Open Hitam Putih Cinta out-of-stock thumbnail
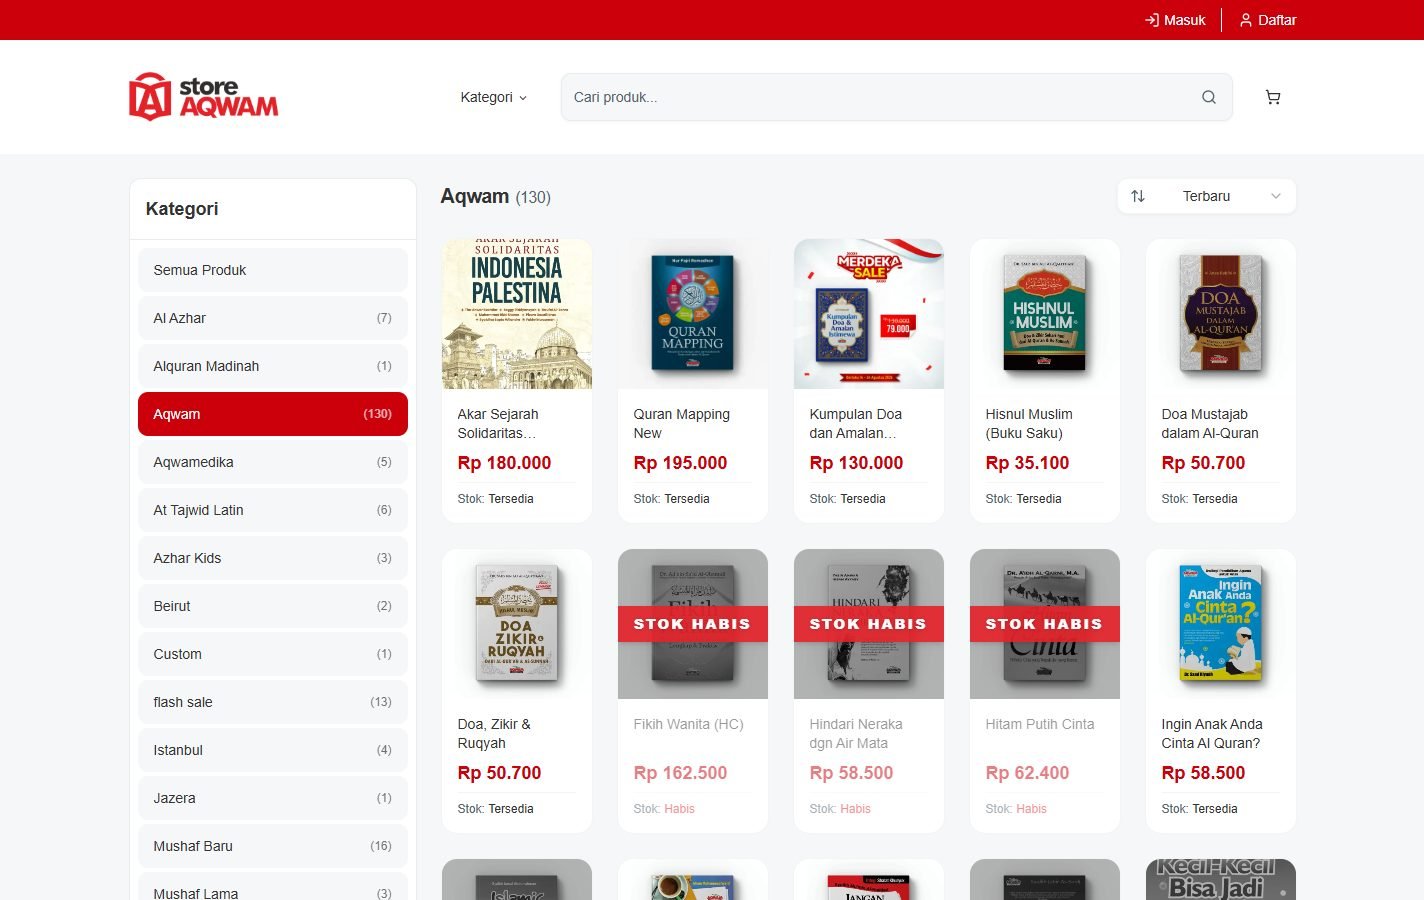Image resolution: width=1424 pixels, height=900 pixels. [1045, 624]
